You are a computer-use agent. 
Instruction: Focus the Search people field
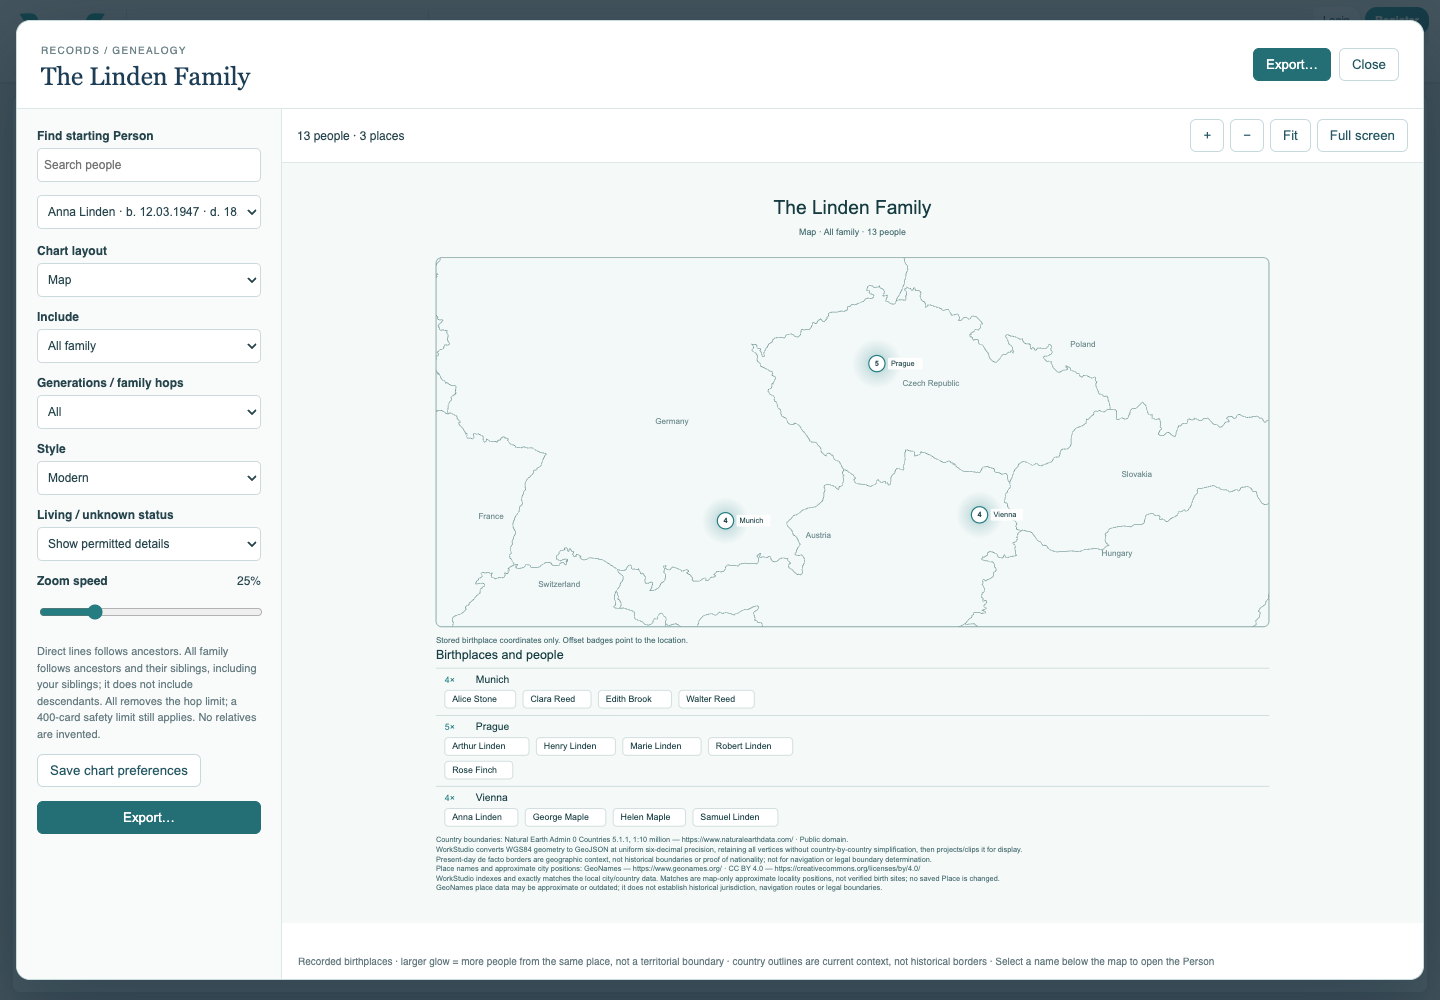click(x=149, y=165)
